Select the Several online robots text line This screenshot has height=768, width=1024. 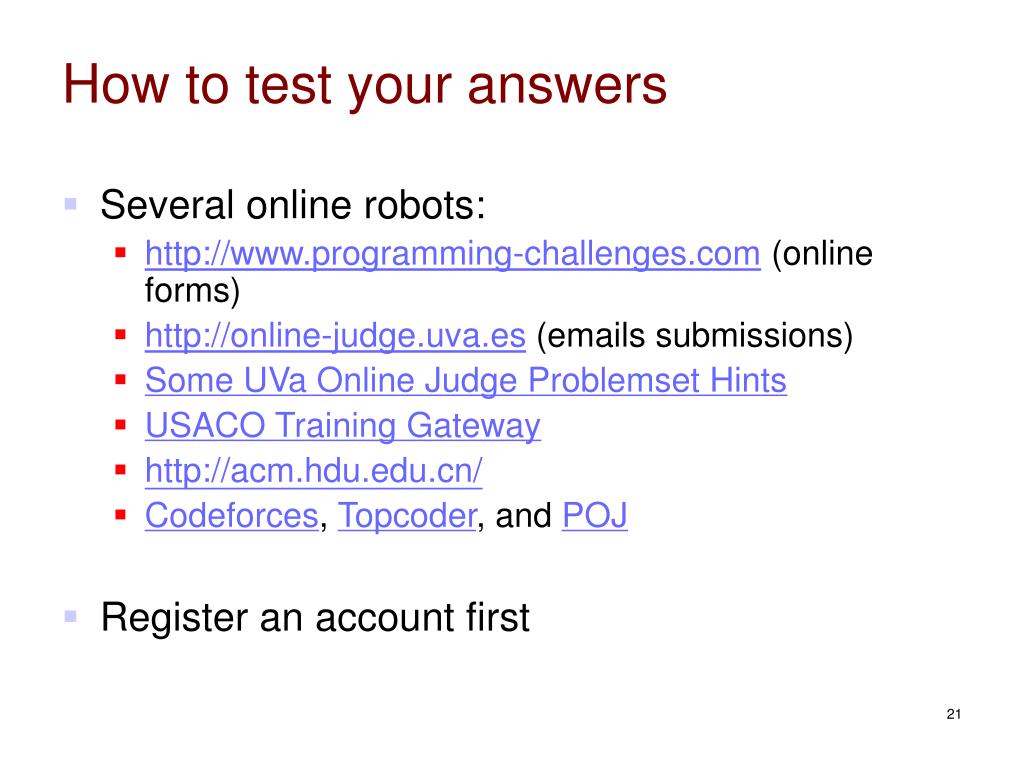click(x=293, y=205)
